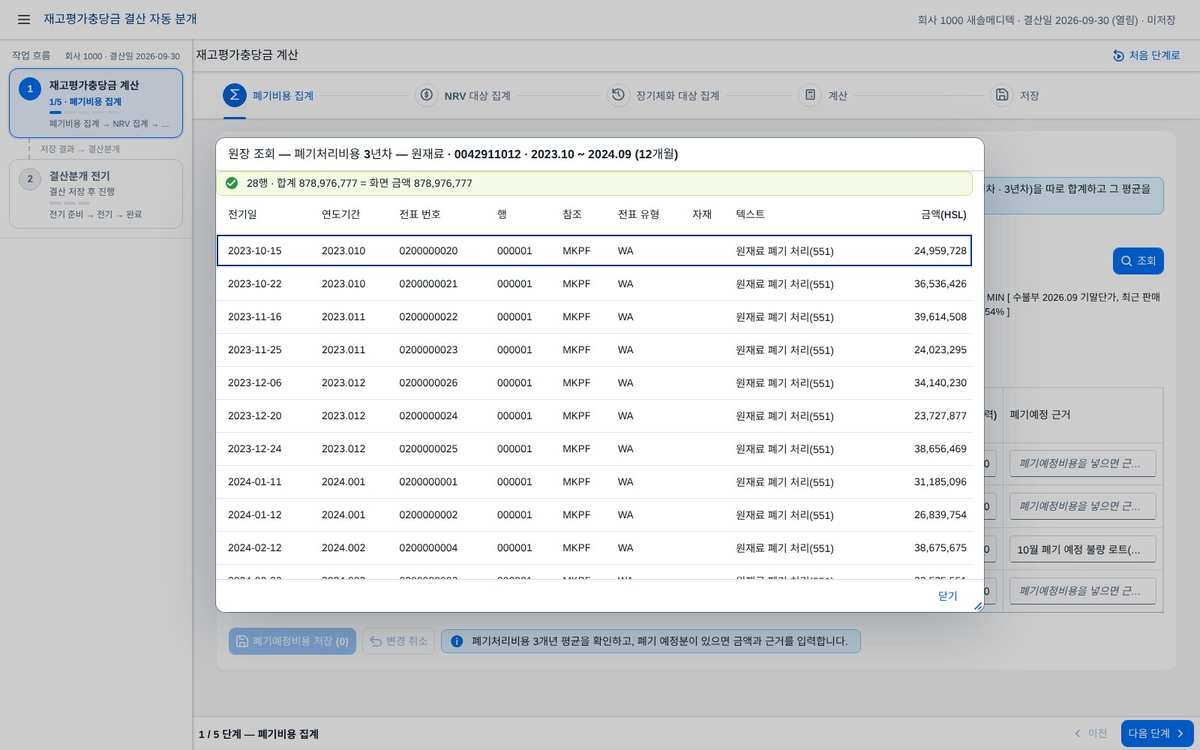The height and width of the screenshot is (750, 1200).
Task: Click voucher number 0200000022
Action: click(428, 317)
